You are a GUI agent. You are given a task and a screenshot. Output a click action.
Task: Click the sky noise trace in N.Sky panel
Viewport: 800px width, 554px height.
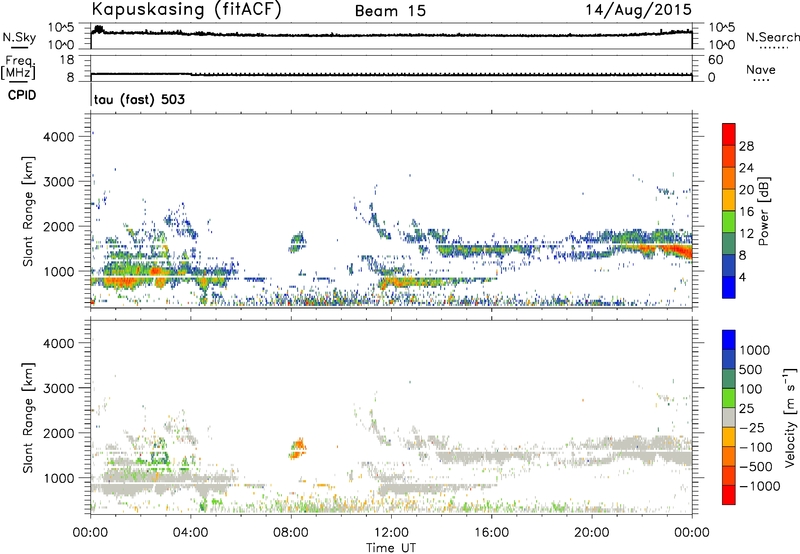(x=391, y=35)
